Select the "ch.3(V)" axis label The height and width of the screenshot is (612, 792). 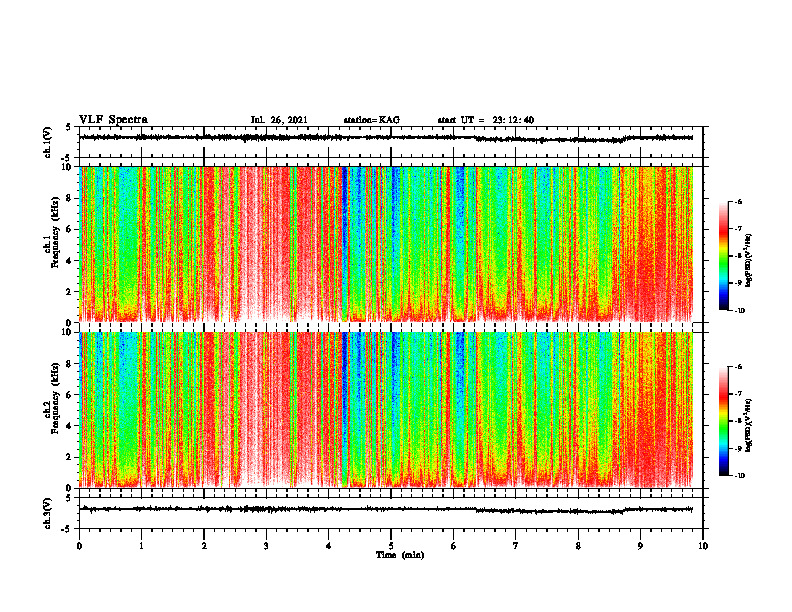click(x=48, y=513)
